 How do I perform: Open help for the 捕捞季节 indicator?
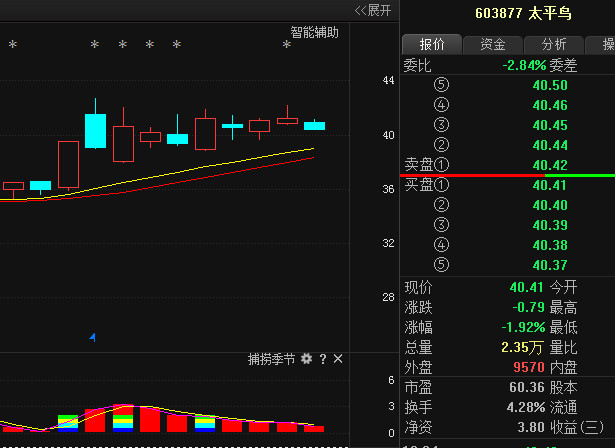(x=322, y=359)
